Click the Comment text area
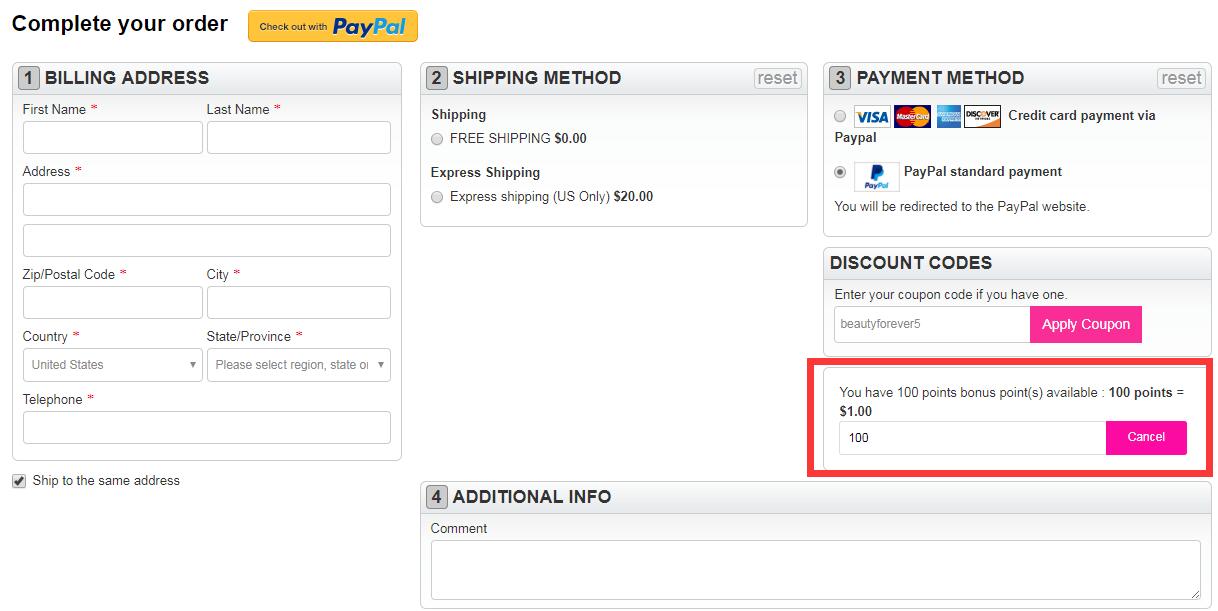 point(815,570)
